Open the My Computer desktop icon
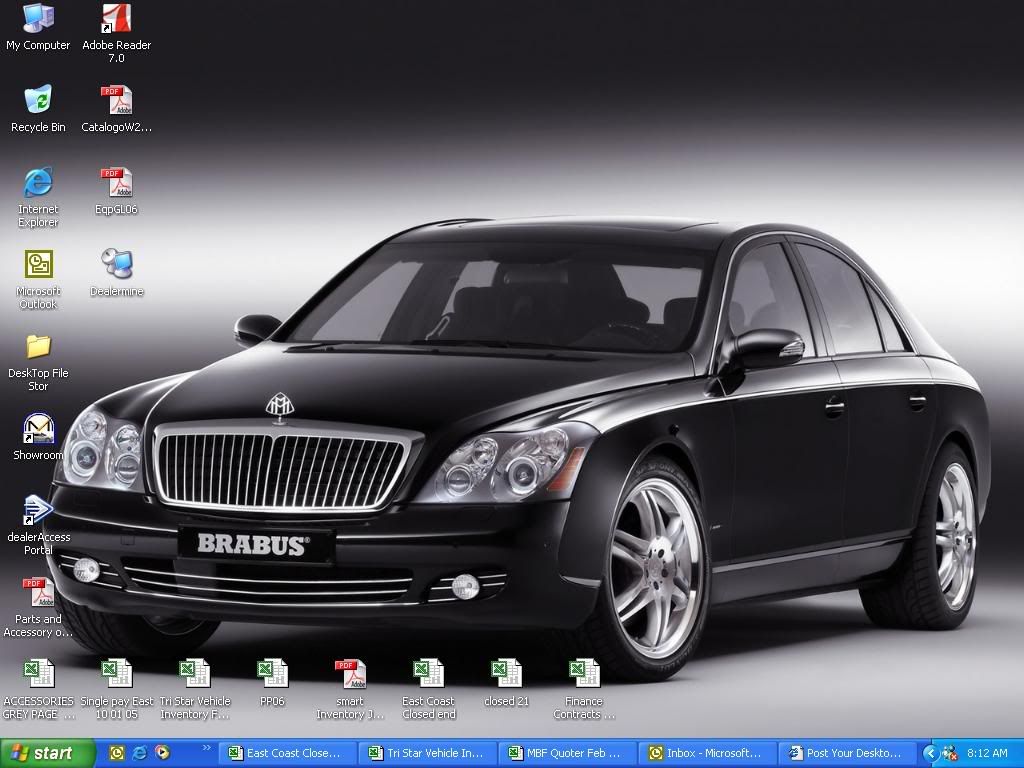 tap(38, 19)
